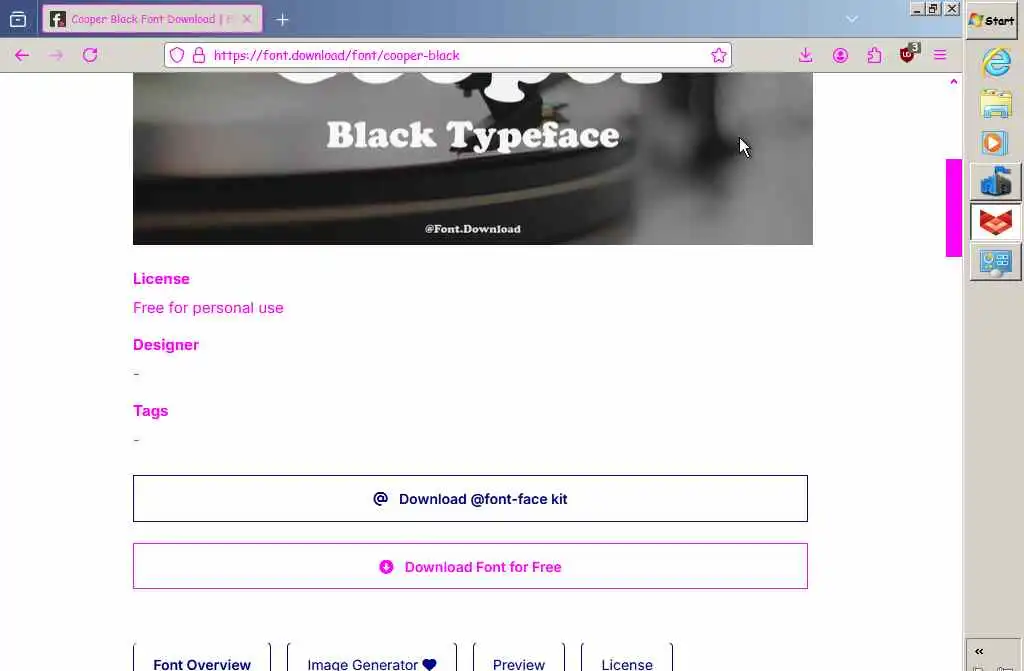This screenshot has height=671, width=1024.
Task: Select the Cooper Black Font Download tab
Action: point(152,19)
